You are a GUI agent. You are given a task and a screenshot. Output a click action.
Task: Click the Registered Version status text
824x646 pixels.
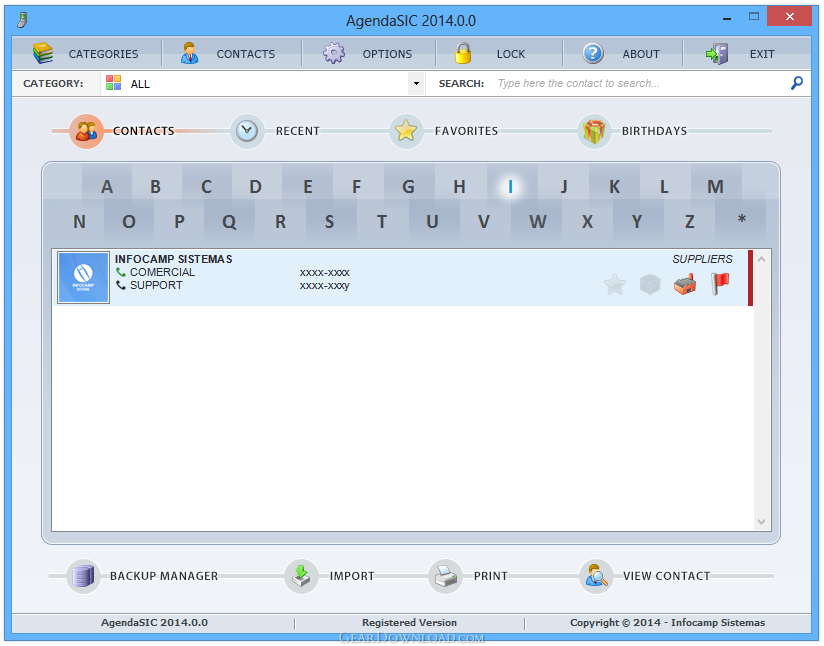[409, 622]
